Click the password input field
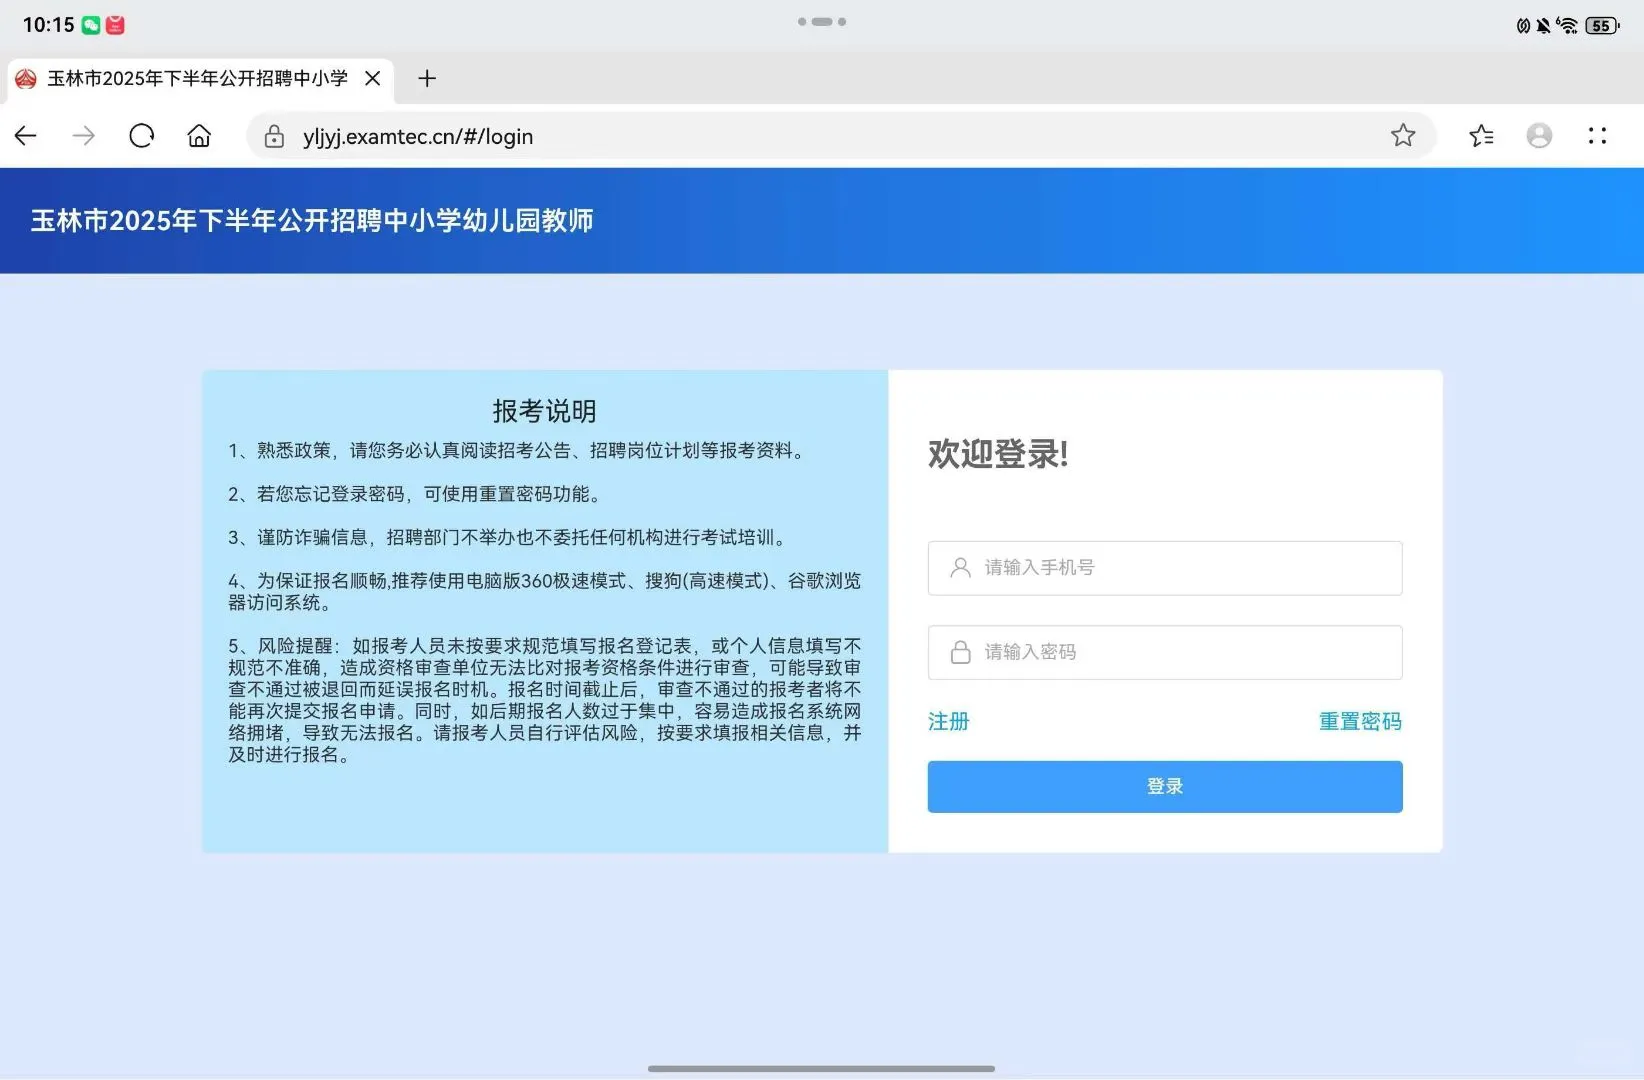 tap(1164, 651)
